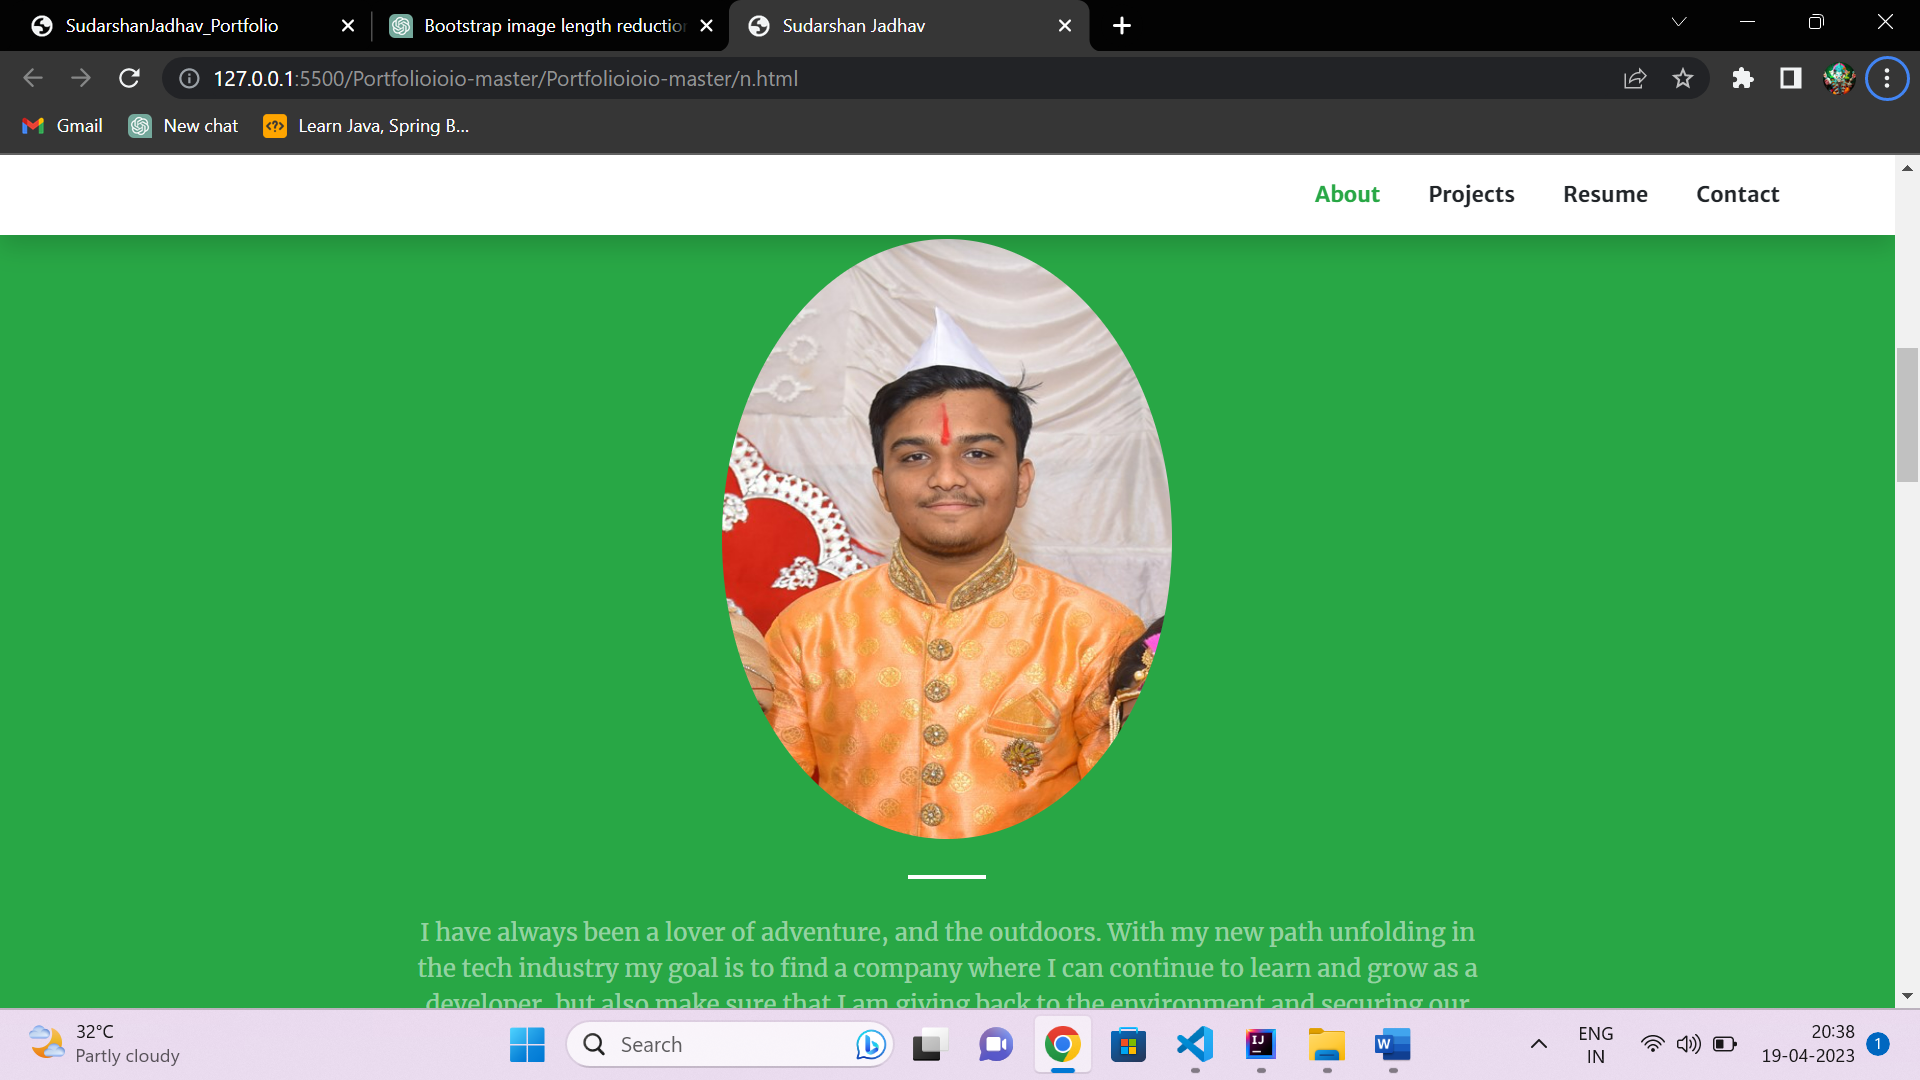The height and width of the screenshot is (1080, 1920).
Task: Click the Chrome profile avatar
Action: tap(1840, 78)
